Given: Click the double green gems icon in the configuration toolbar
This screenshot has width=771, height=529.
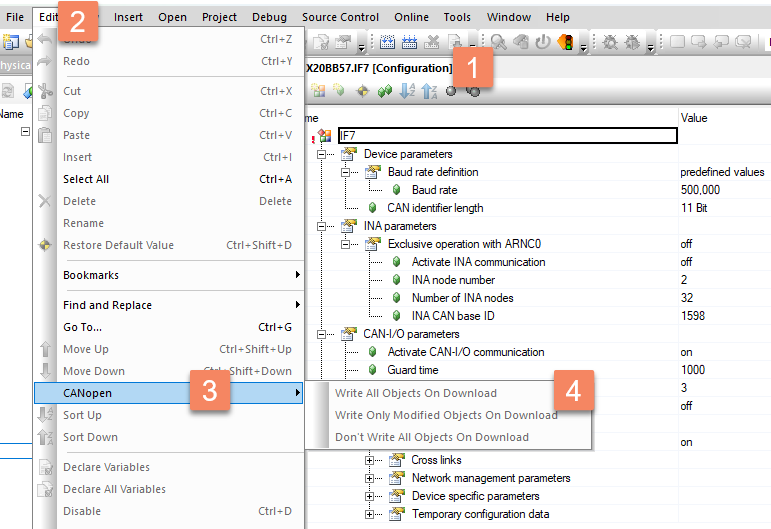Looking at the screenshot, I should click(x=385, y=90).
